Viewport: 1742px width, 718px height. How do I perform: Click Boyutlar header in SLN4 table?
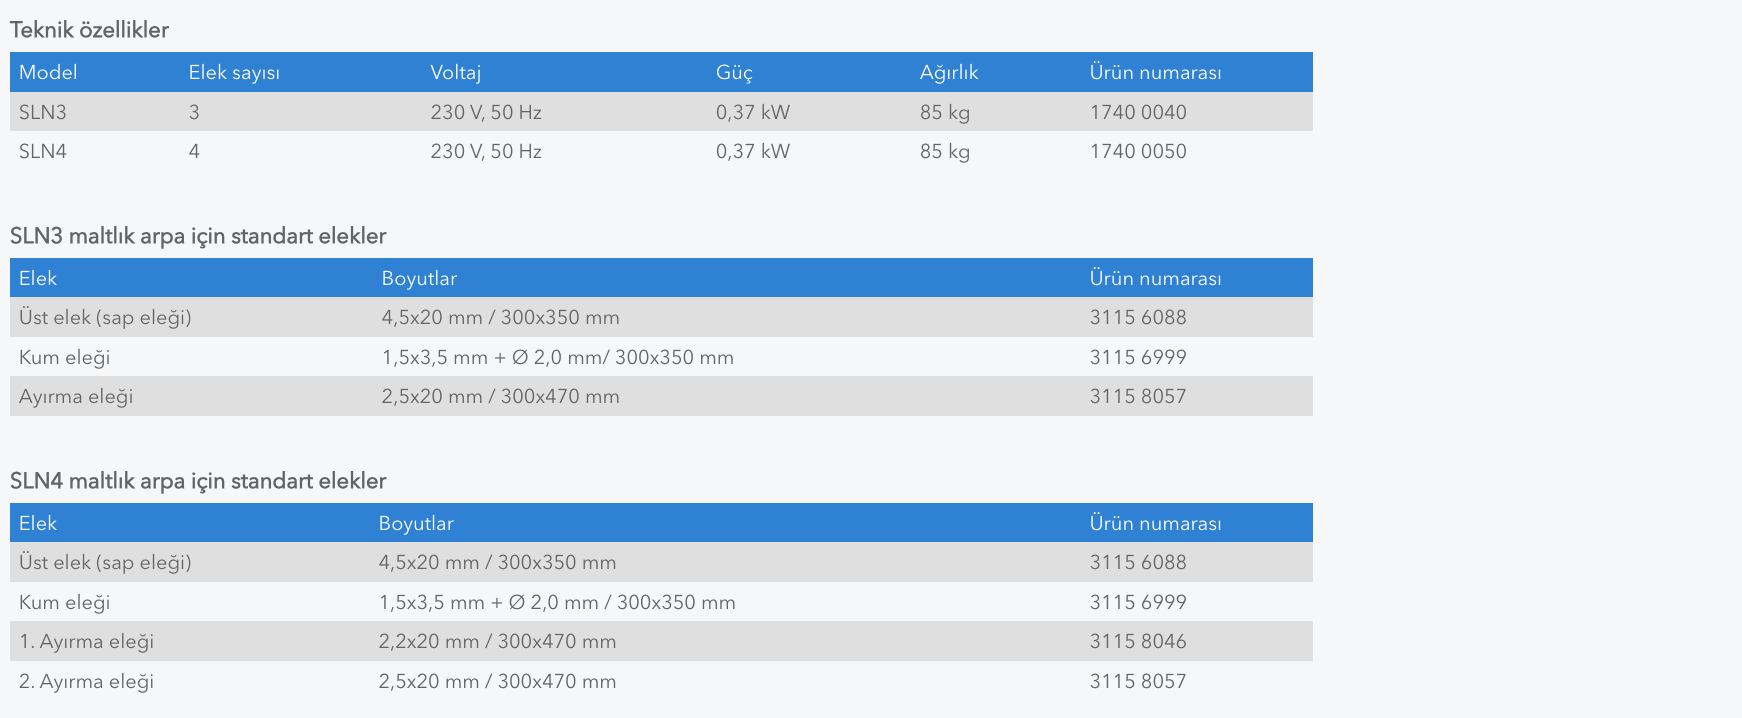(416, 523)
